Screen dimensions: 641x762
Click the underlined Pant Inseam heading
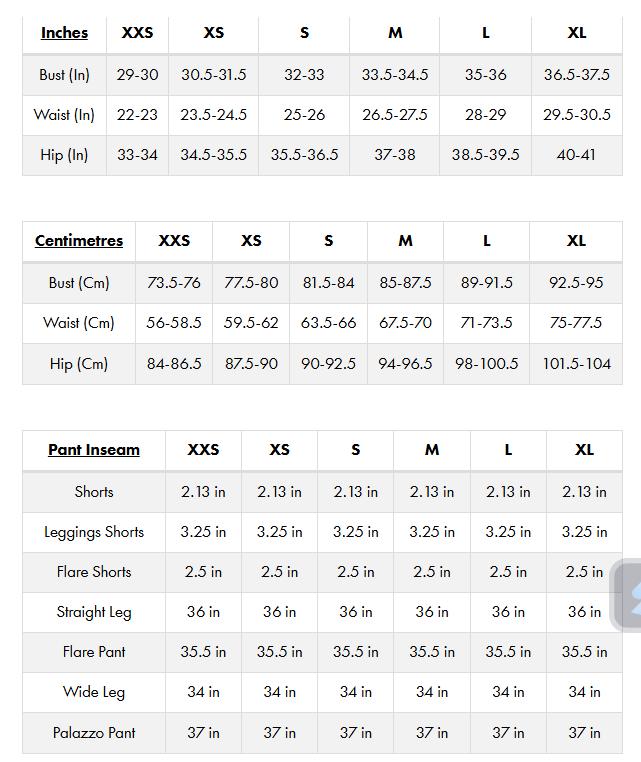94,450
